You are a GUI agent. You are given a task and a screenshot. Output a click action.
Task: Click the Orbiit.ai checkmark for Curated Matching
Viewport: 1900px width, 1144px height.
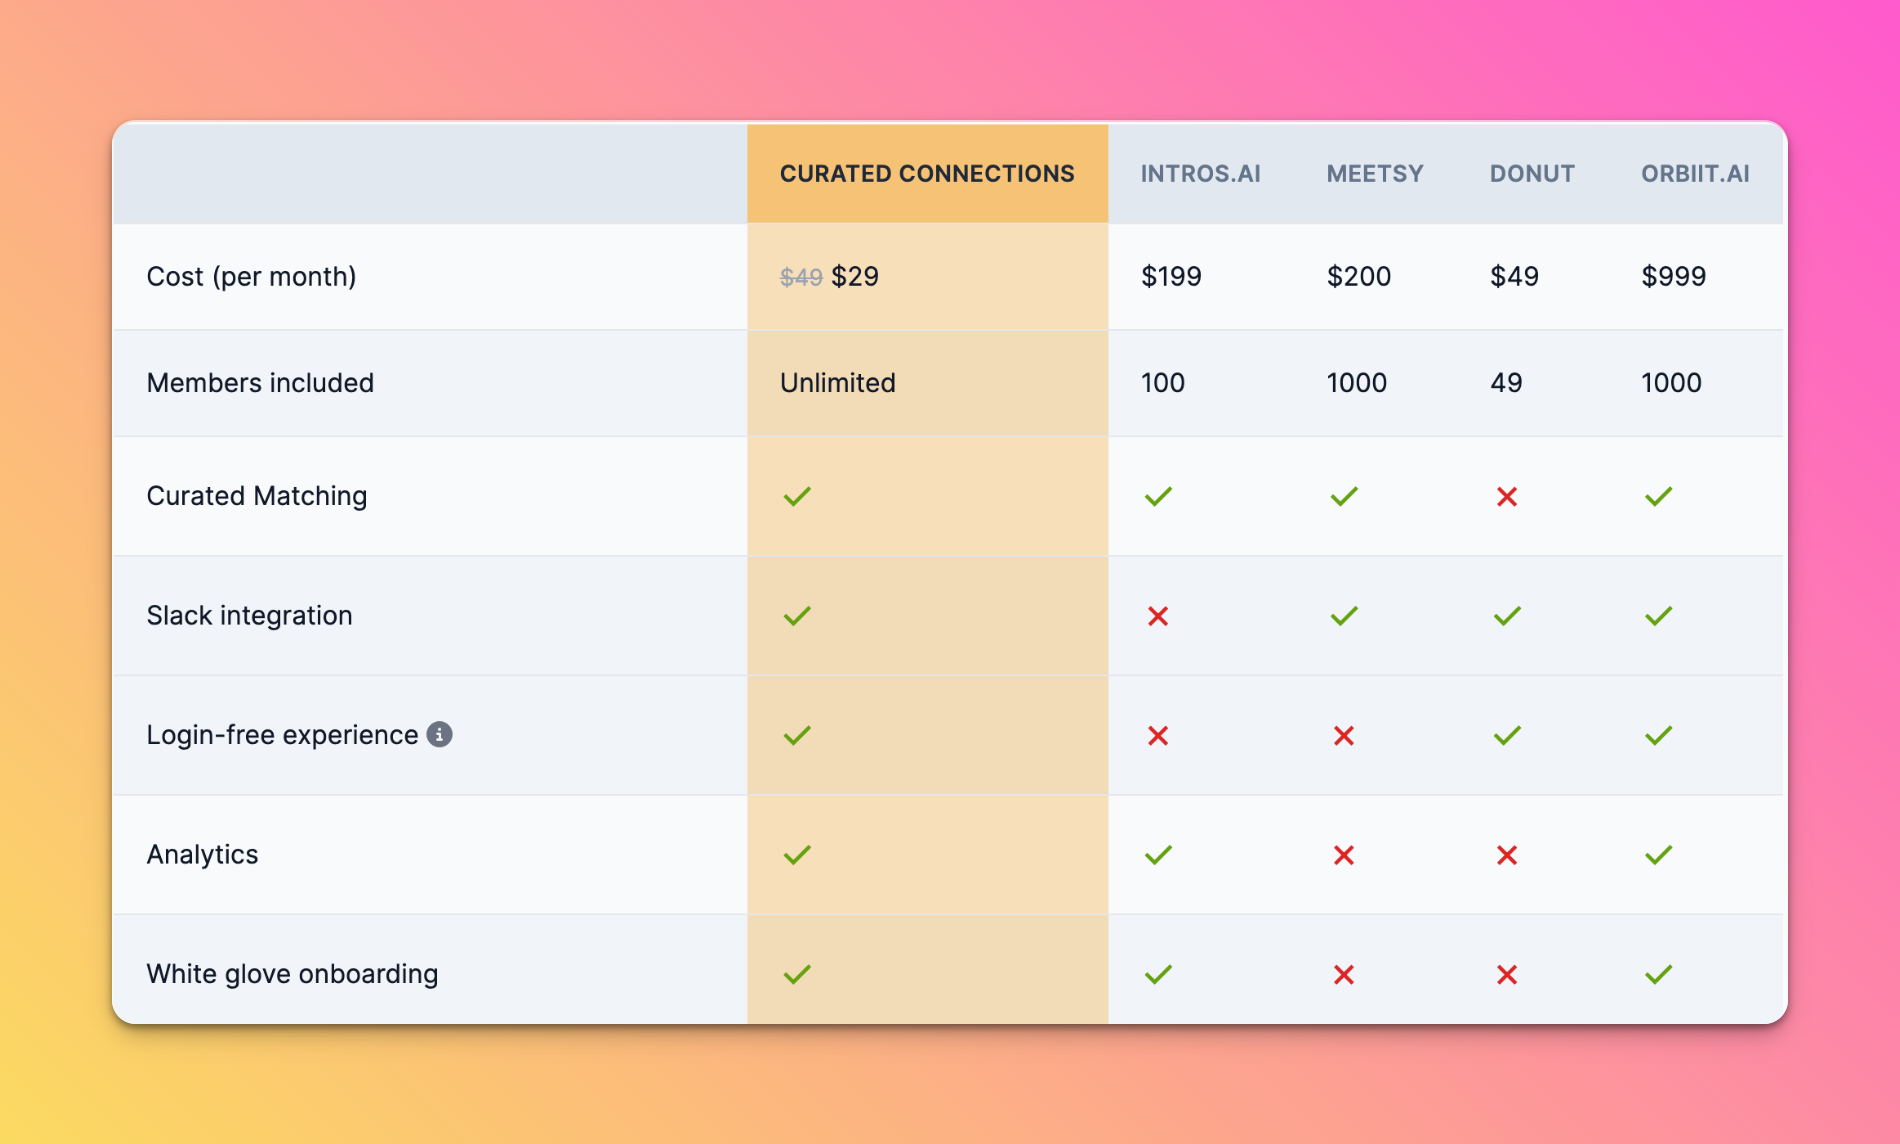point(1658,496)
